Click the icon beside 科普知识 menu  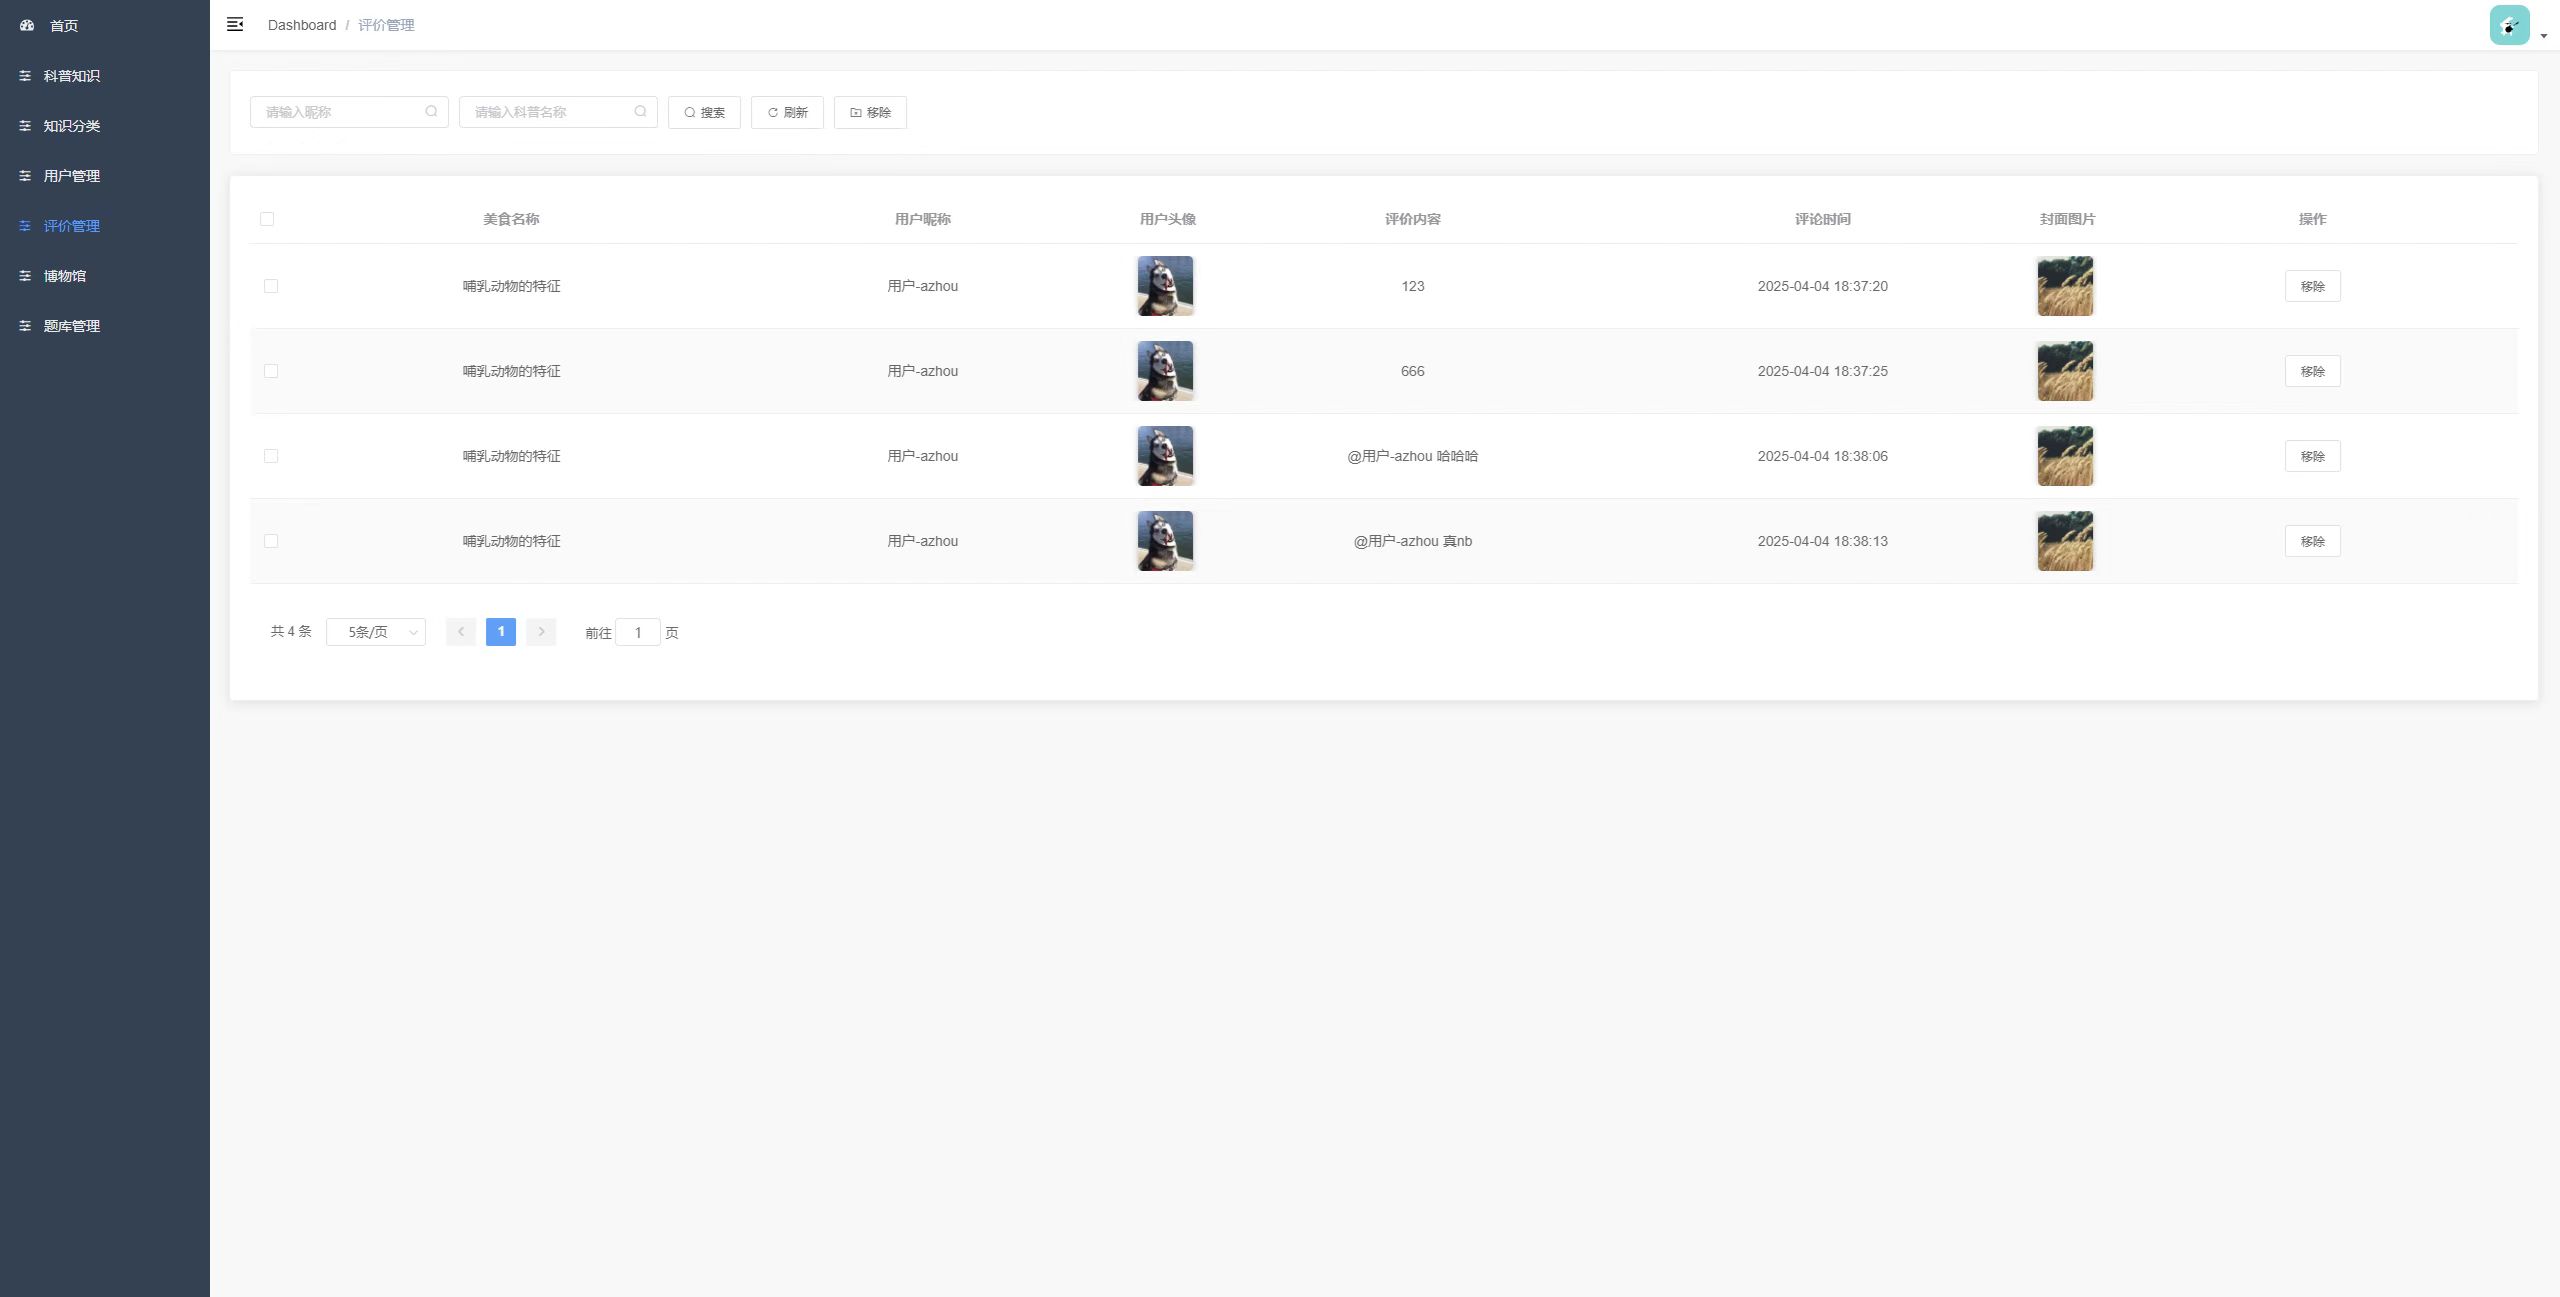(x=25, y=76)
